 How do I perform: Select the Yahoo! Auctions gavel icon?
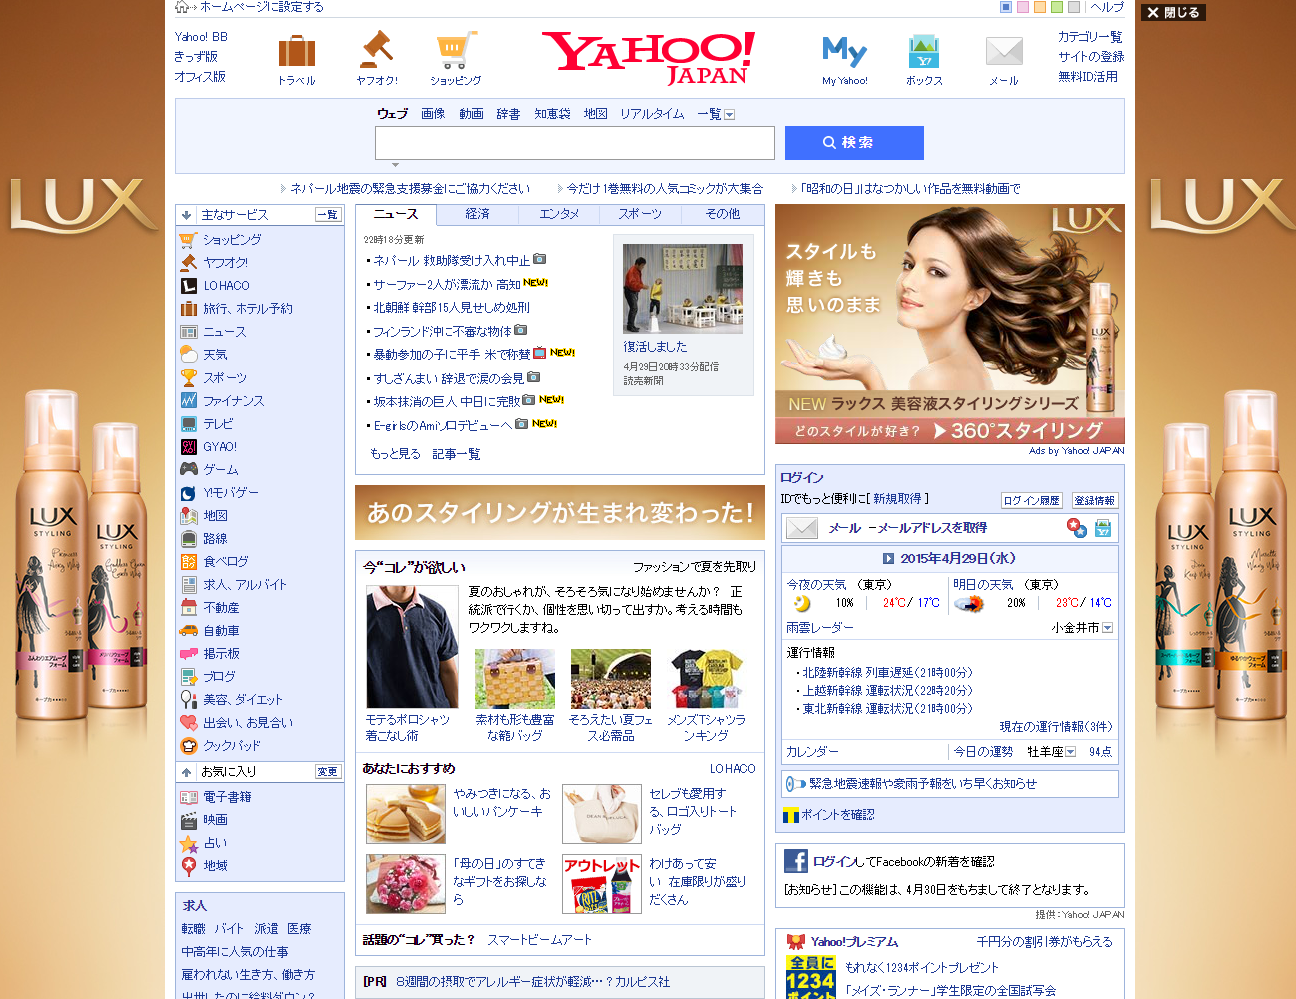(x=376, y=50)
